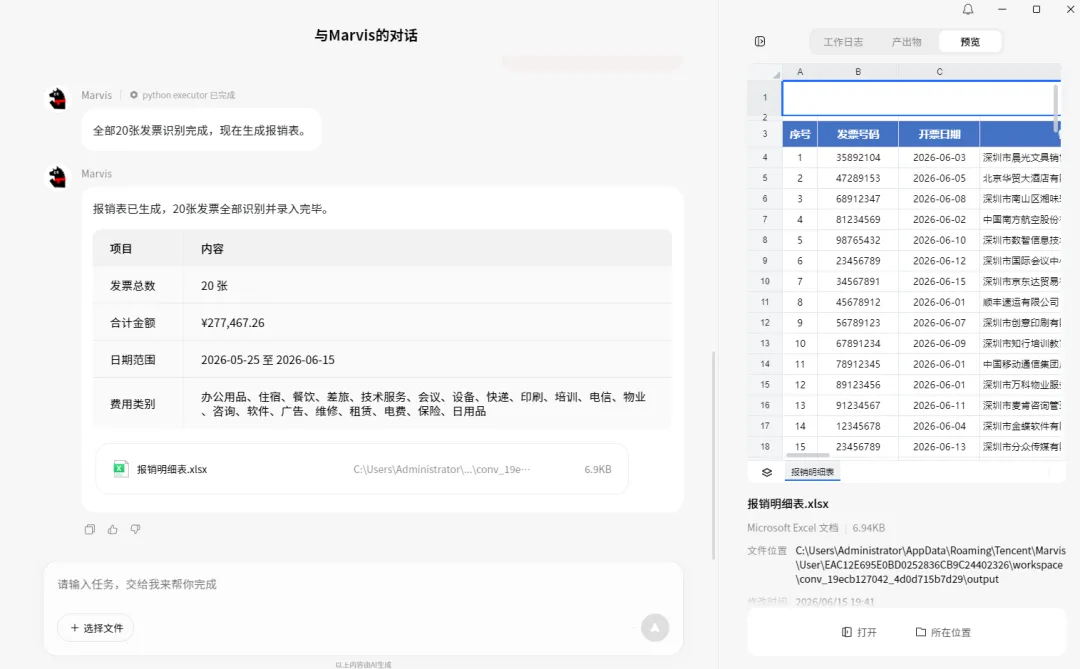The width and height of the screenshot is (1080, 669).
Task: Click the 费用类别 row label
Action: coord(132,404)
